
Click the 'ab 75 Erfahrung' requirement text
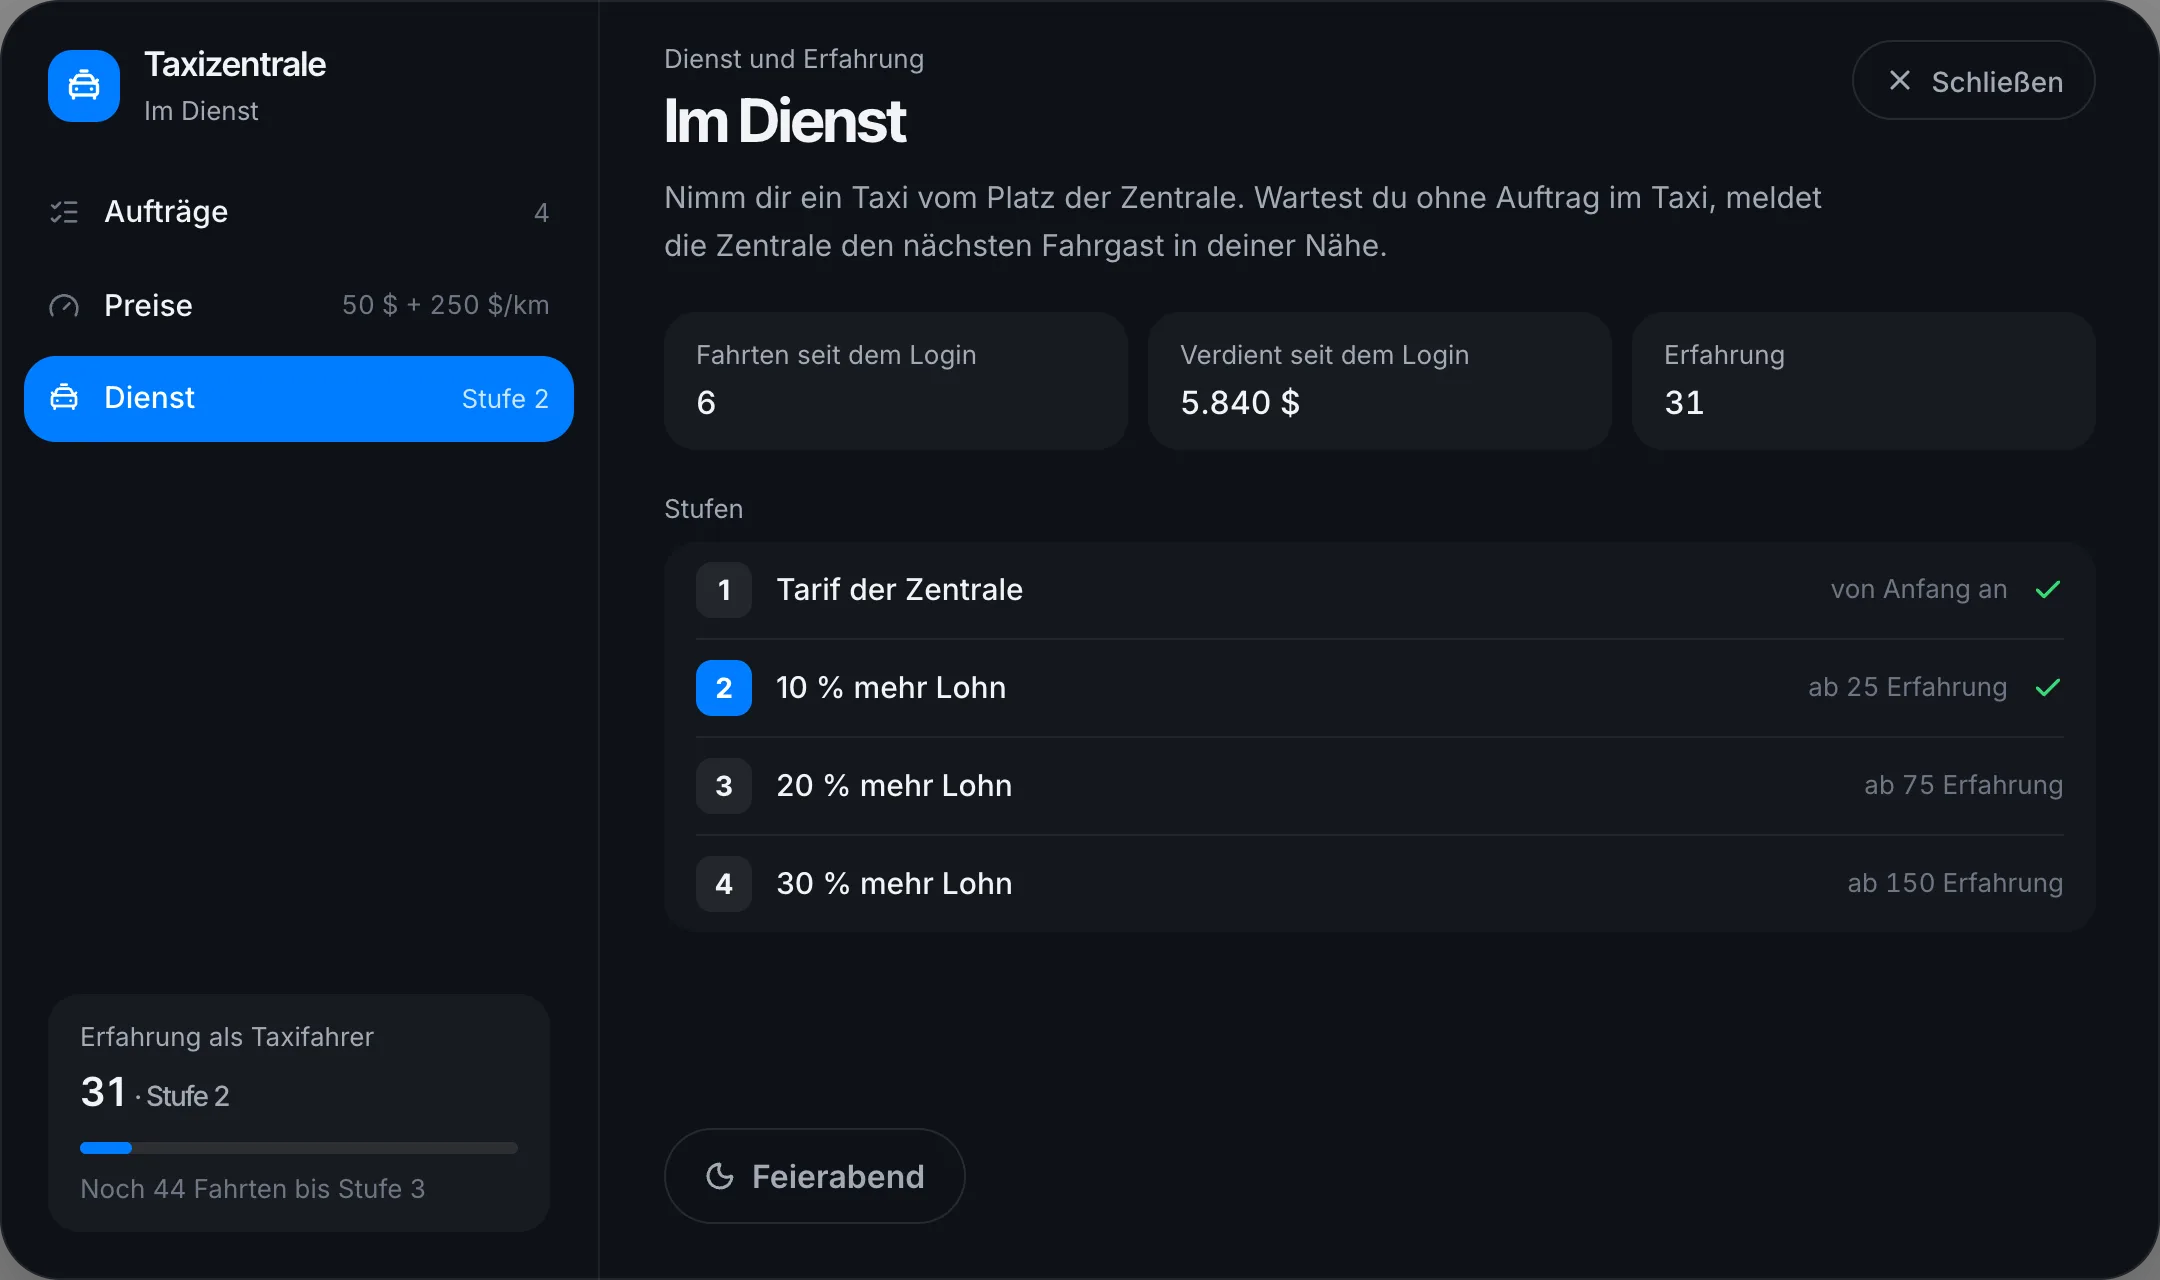coord(1964,786)
